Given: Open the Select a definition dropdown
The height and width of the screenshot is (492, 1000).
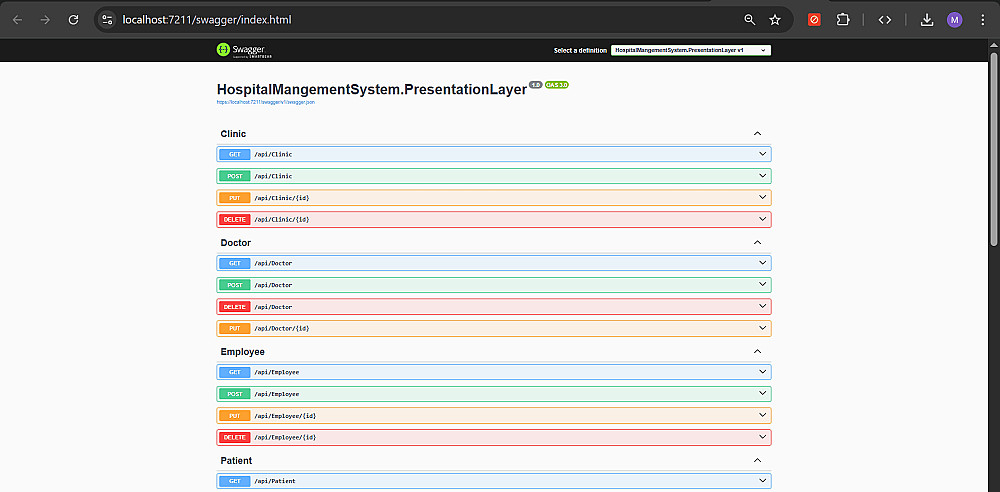Looking at the screenshot, I should 690,50.
